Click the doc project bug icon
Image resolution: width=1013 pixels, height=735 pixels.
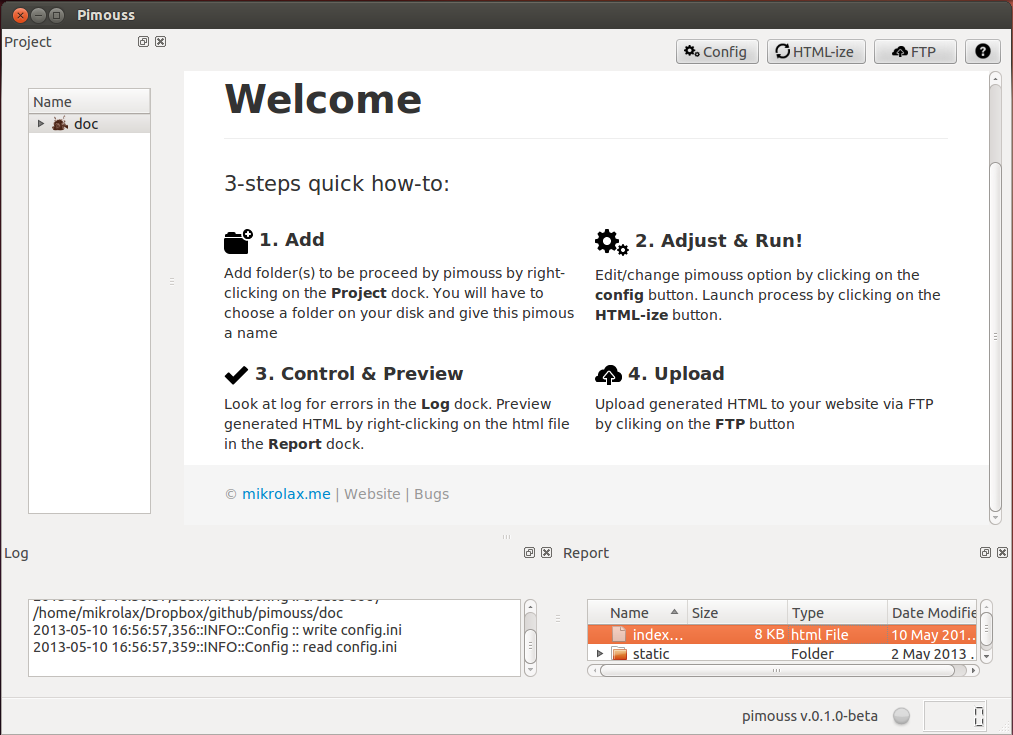tap(60, 124)
